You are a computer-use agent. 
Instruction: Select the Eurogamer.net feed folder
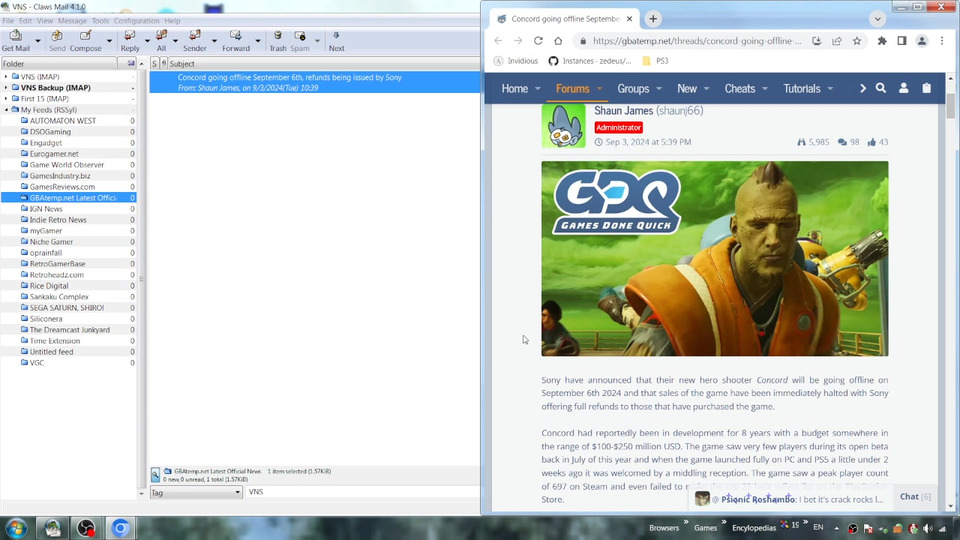[x=54, y=154]
